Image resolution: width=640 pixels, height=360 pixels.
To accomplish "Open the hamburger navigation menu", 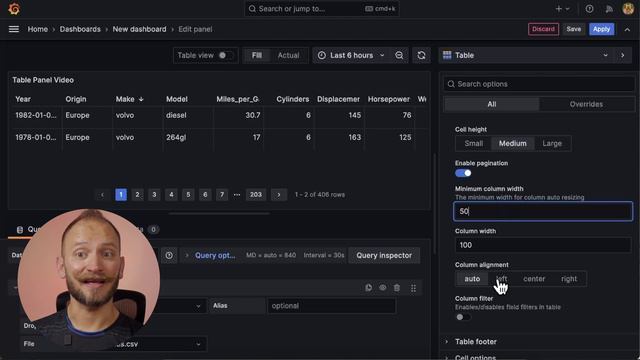I will (x=14, y=29).
